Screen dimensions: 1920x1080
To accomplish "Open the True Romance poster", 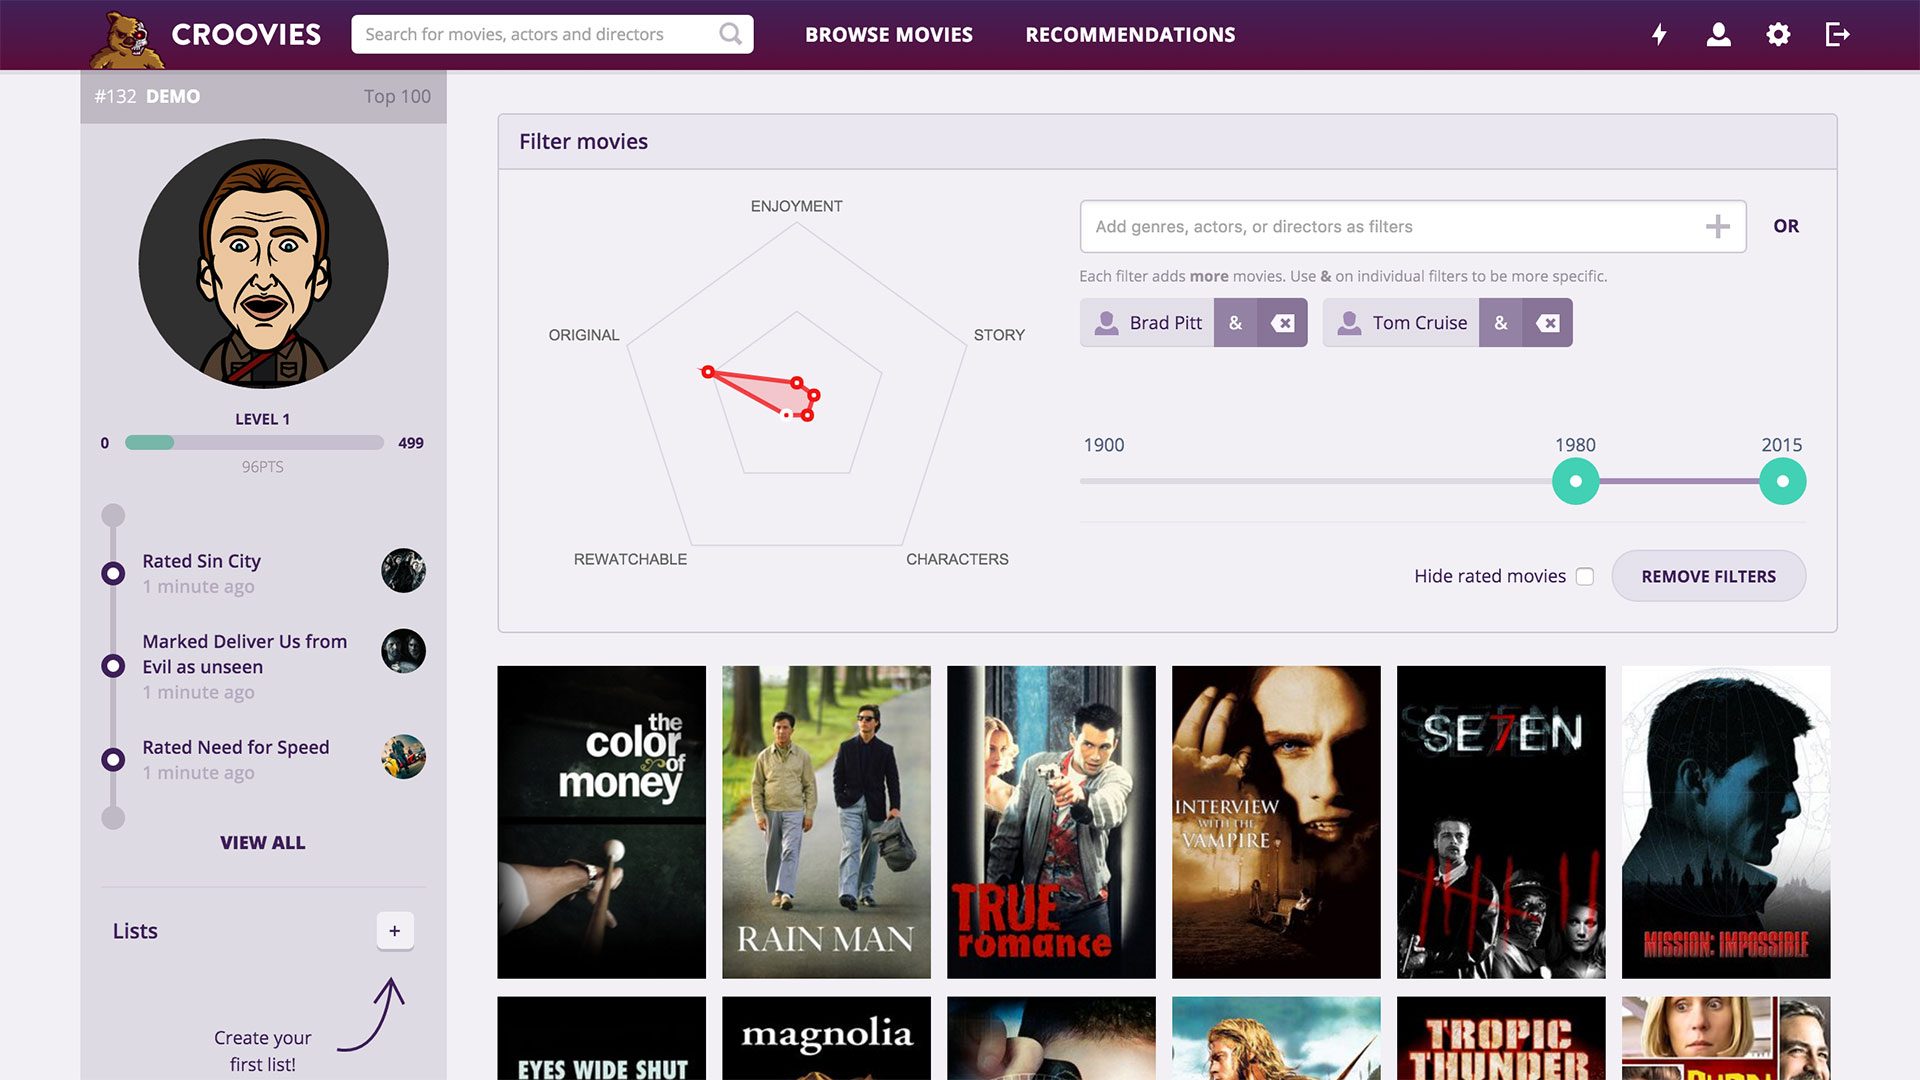I will click(x=1051, y=822).
